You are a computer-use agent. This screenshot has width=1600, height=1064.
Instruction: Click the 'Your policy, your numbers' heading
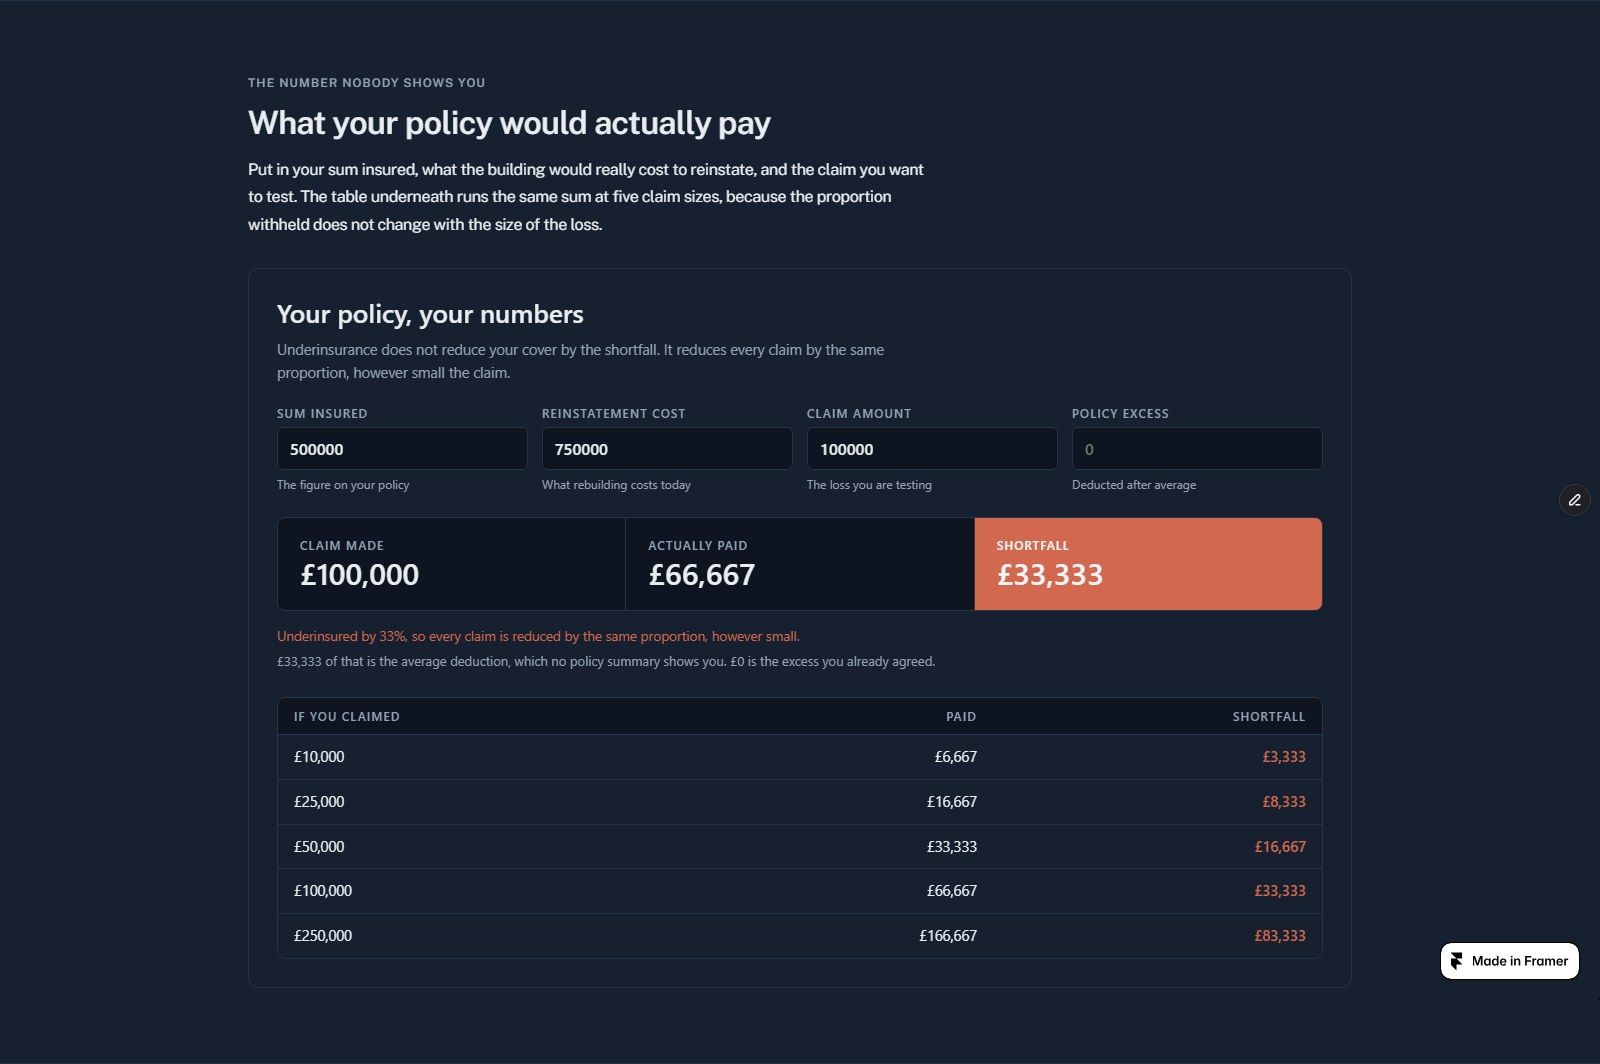[x=430, y=315]
